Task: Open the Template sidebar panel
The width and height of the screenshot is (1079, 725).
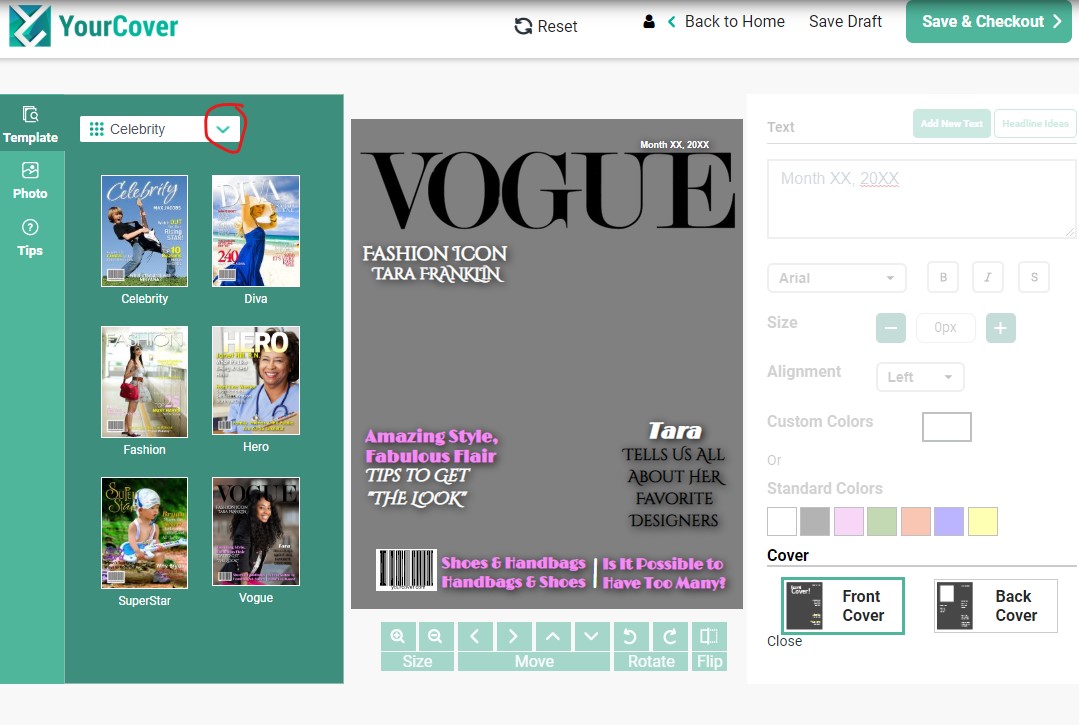Action: [x=30, y=125]
